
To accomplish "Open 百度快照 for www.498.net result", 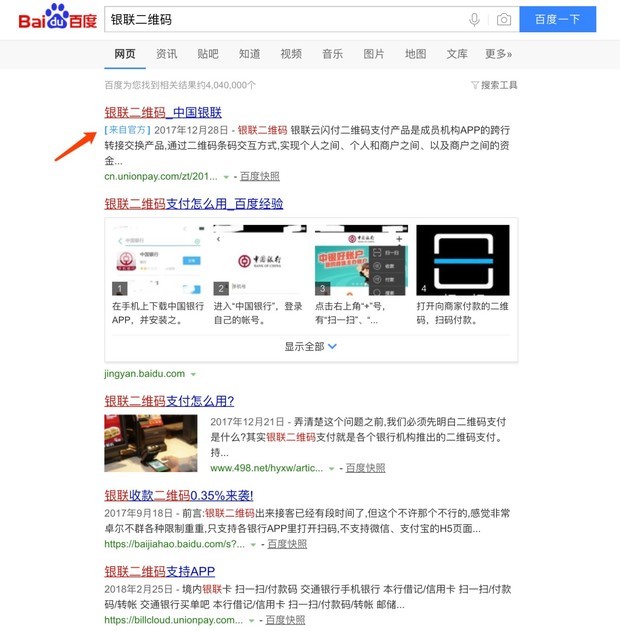I will [x=365, y=468].
